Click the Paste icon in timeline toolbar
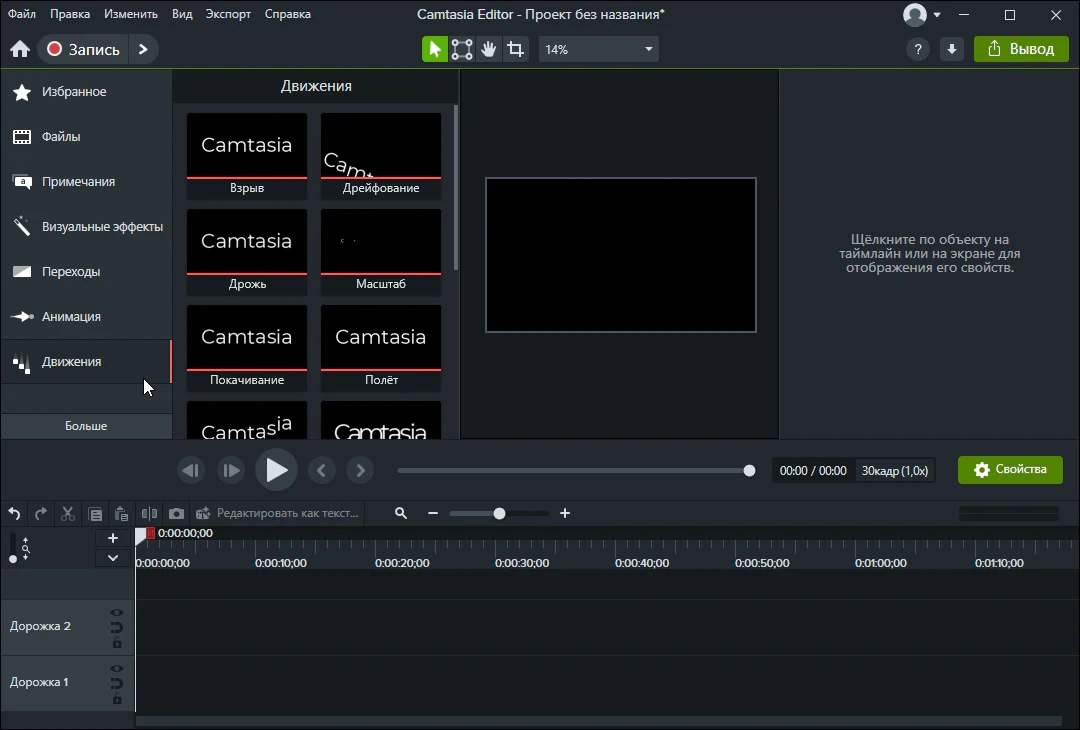Screen dimensions: 1080x730 point(121,513)
